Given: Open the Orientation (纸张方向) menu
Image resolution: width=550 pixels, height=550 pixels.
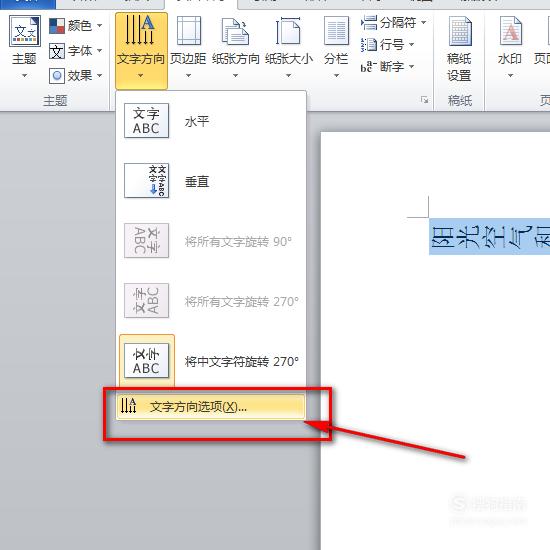Looking at the screenshot, I should click(x=235, y=47).
